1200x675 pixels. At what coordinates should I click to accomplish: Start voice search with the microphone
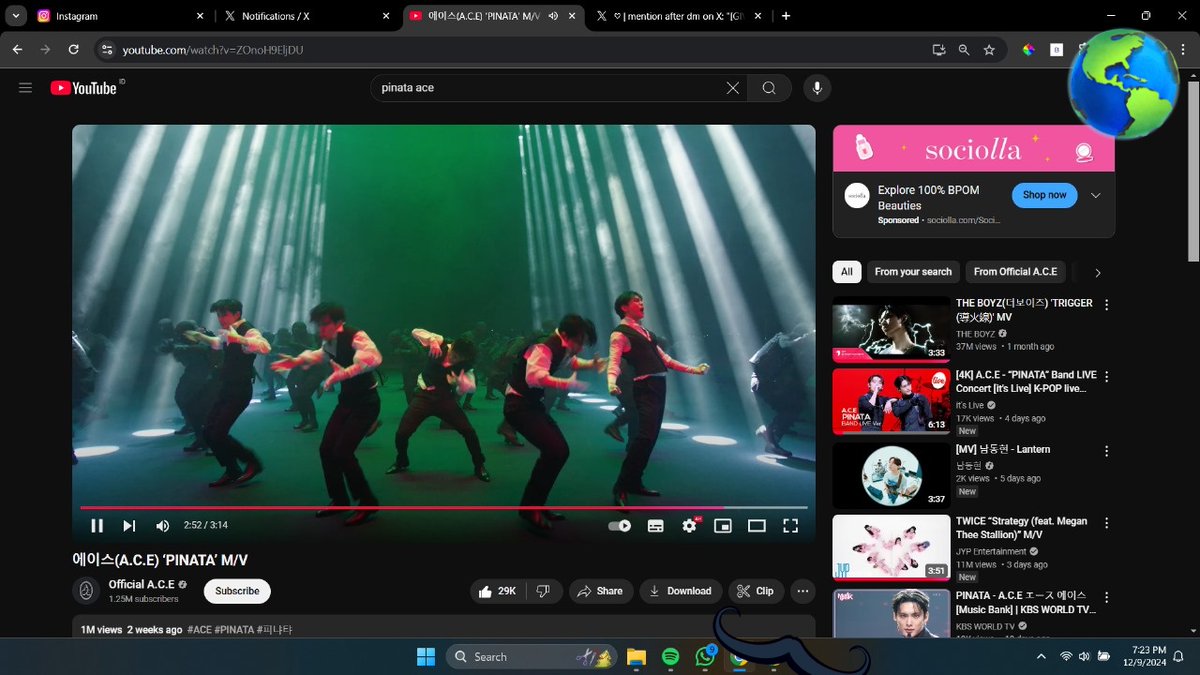click(x=817, y=88)
